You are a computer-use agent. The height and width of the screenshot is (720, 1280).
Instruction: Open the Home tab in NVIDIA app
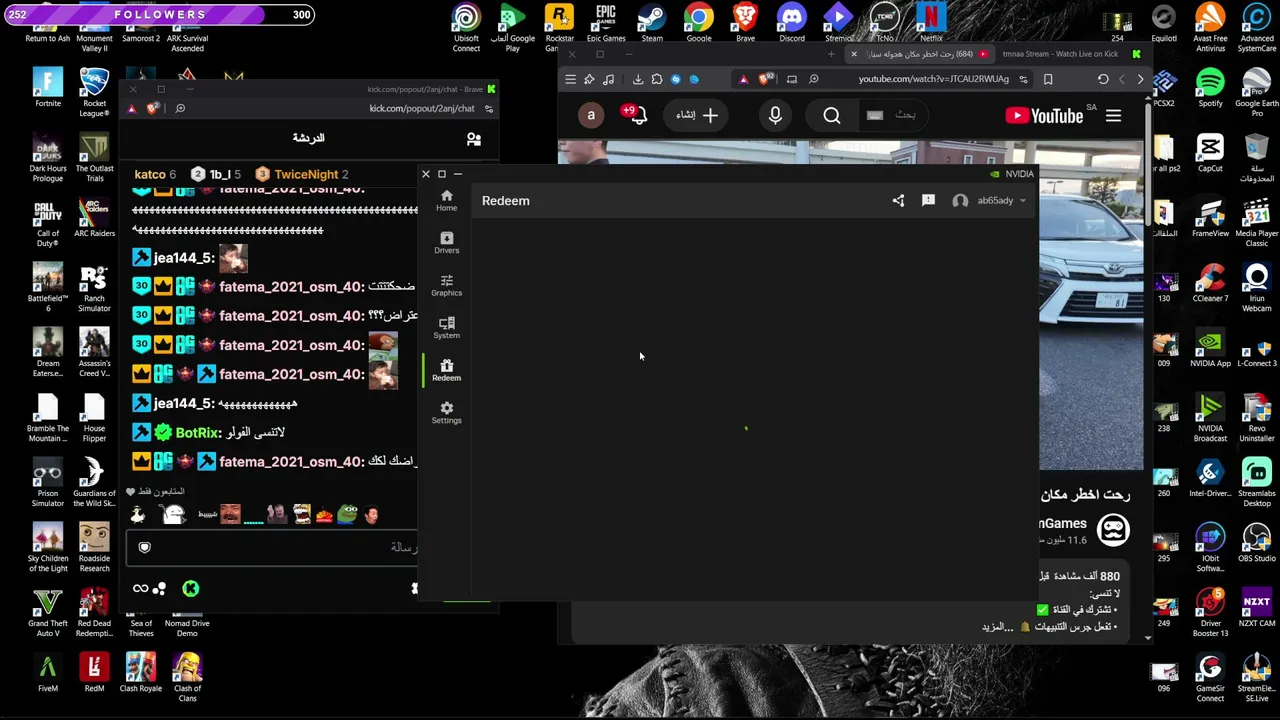tap(446, 200)
